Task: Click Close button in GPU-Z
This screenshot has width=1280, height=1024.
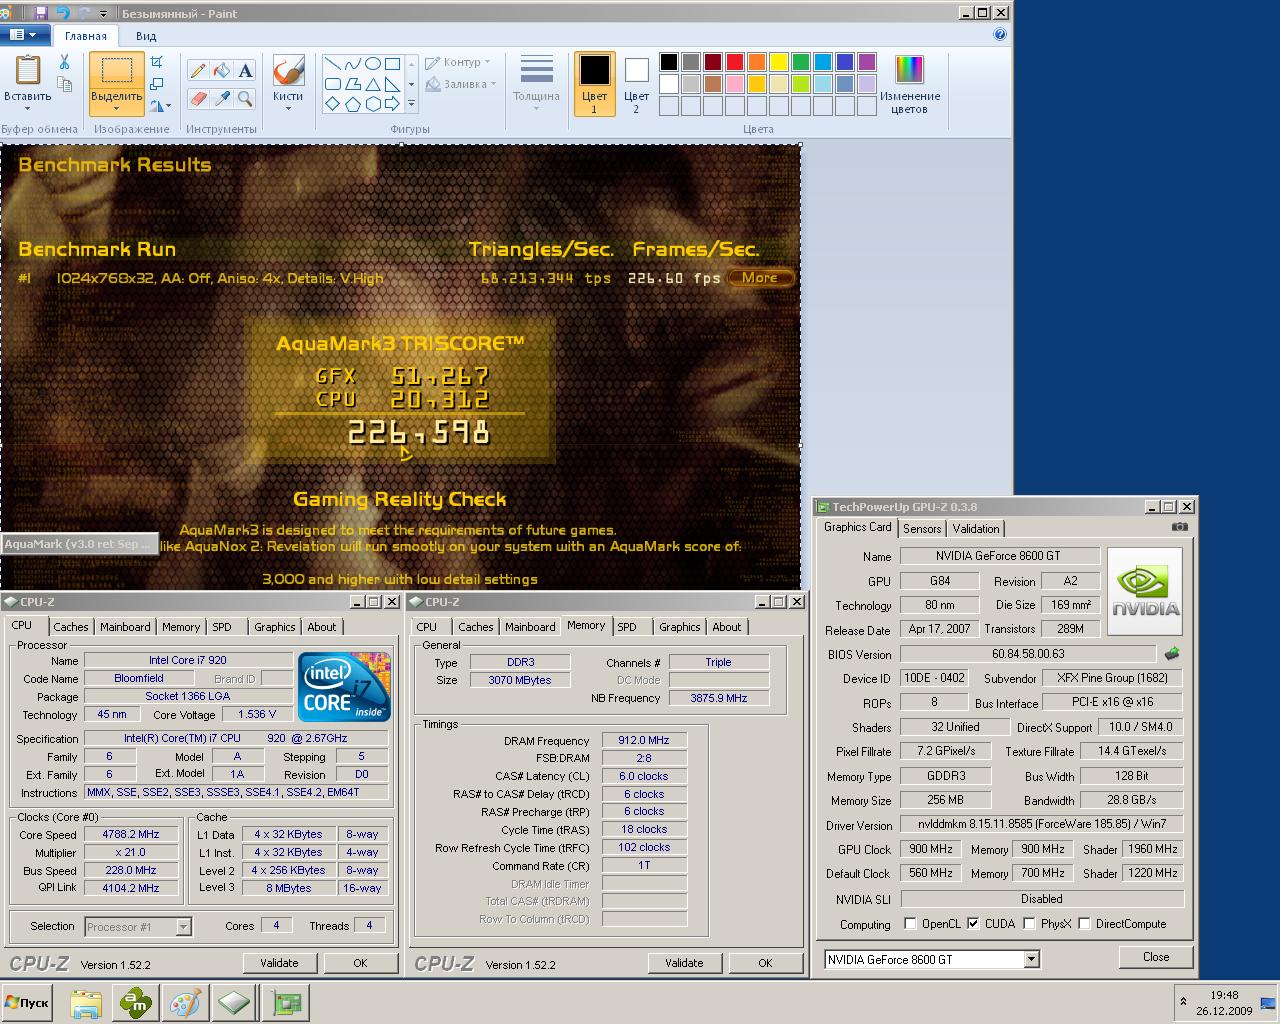Action: pos(1156,957)
